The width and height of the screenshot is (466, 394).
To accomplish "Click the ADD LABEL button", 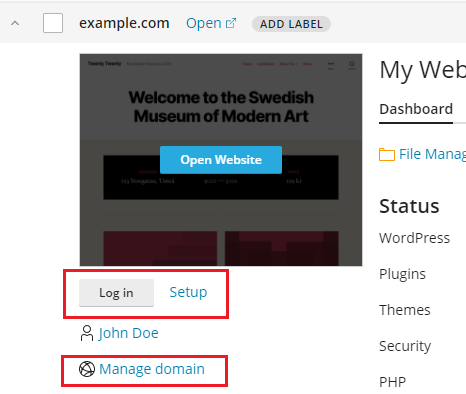I will click(291, 24).
